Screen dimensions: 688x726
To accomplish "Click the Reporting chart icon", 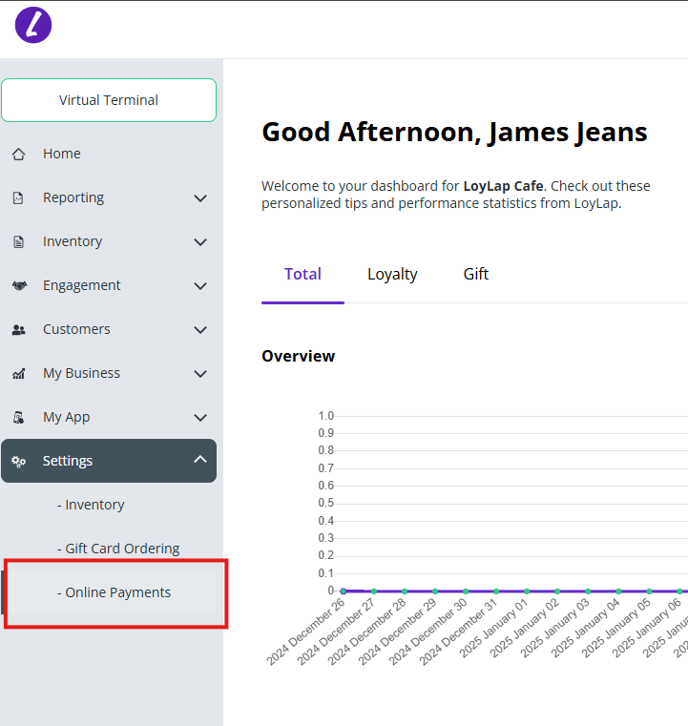I will tap(18, 198).
